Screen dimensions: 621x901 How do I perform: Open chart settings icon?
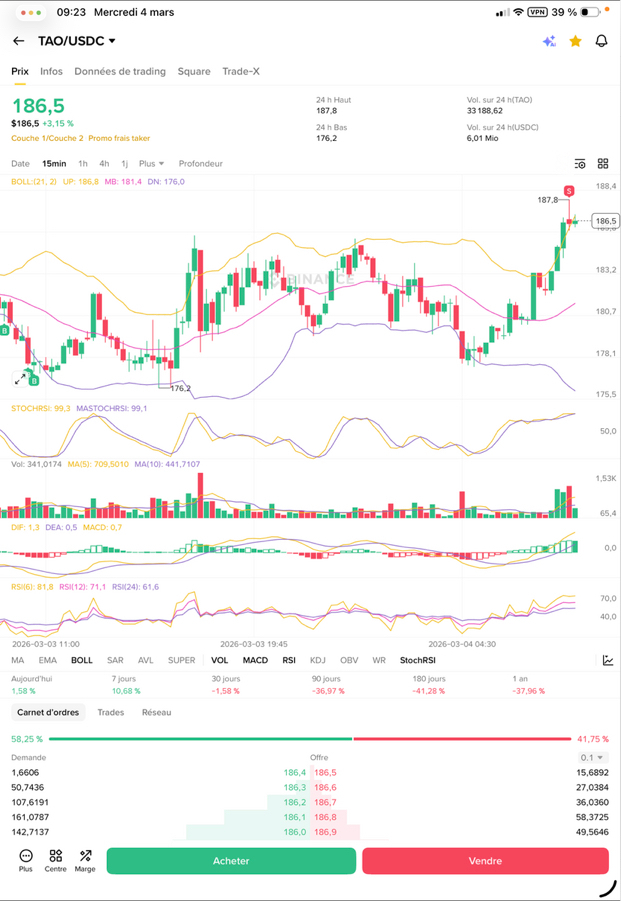[x=580, y=164]
